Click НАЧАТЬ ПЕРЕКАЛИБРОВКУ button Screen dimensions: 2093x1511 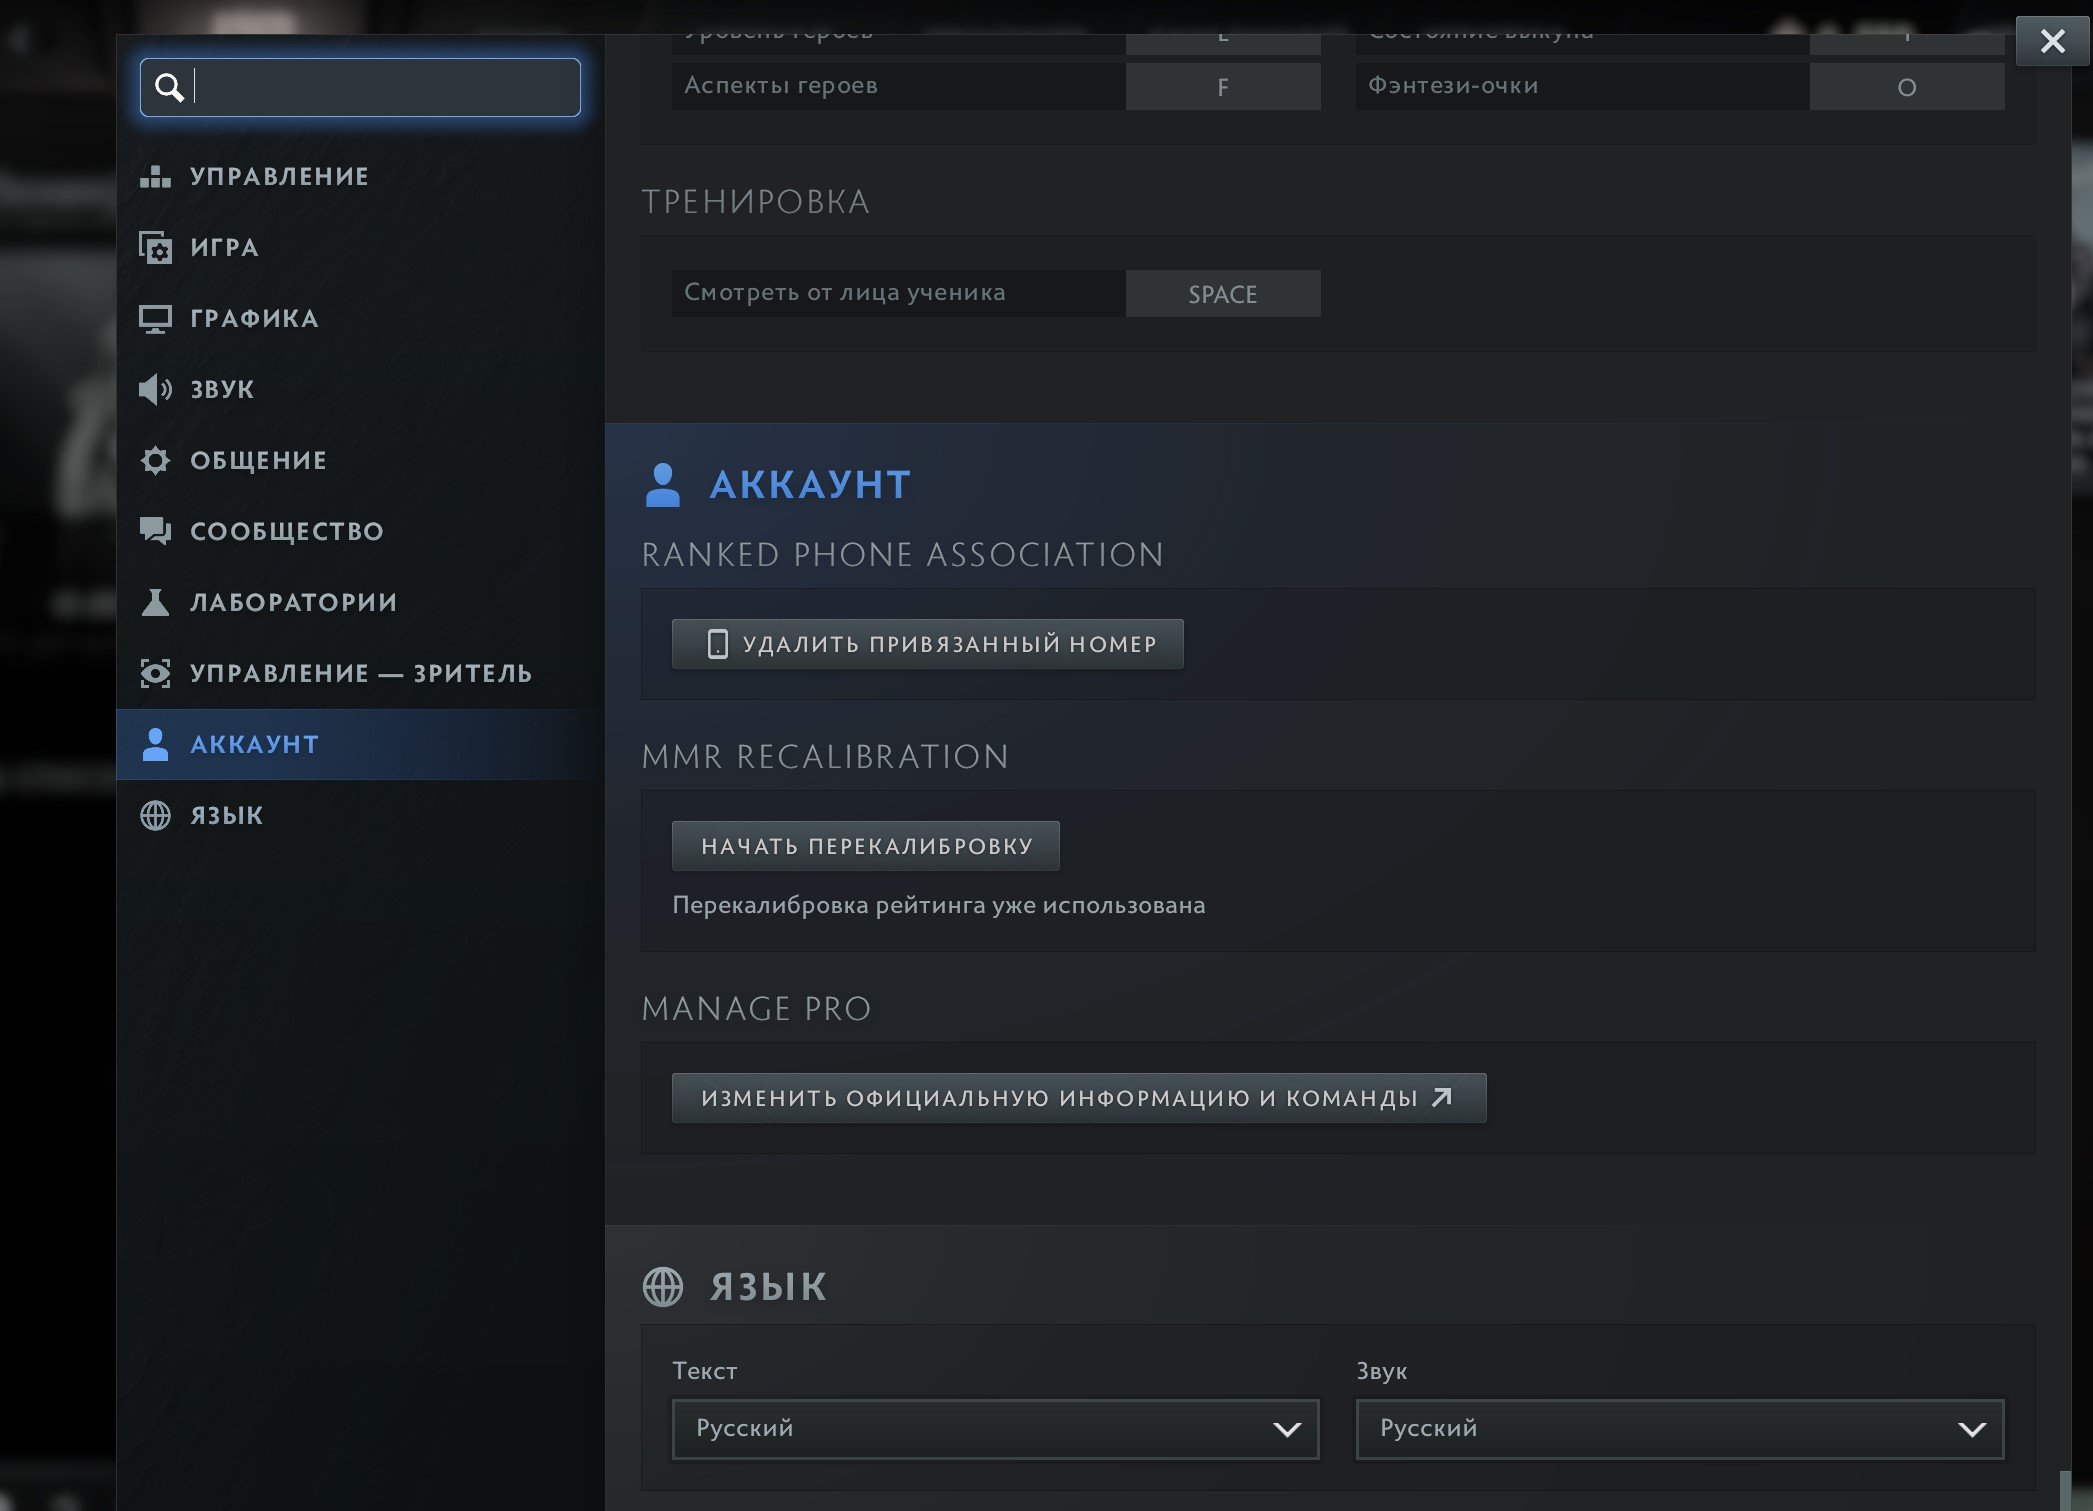865,846
